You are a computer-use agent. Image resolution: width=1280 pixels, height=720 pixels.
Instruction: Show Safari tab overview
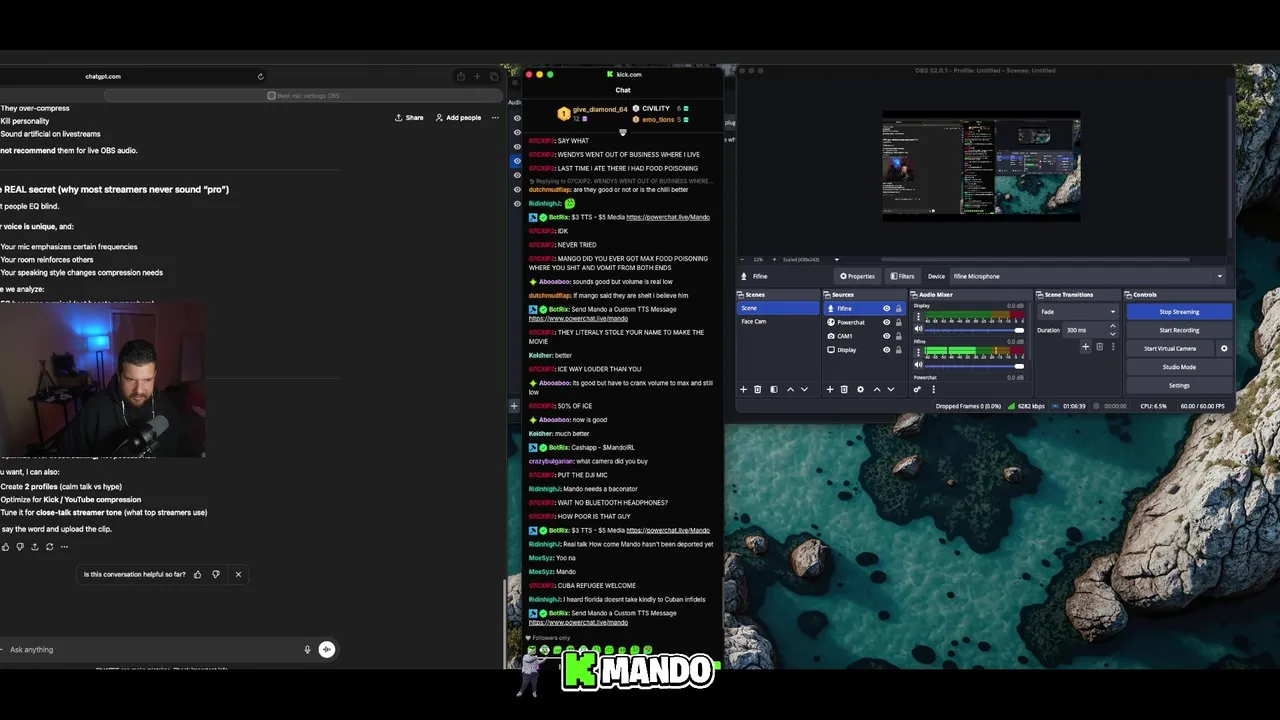tap(494, 76)
